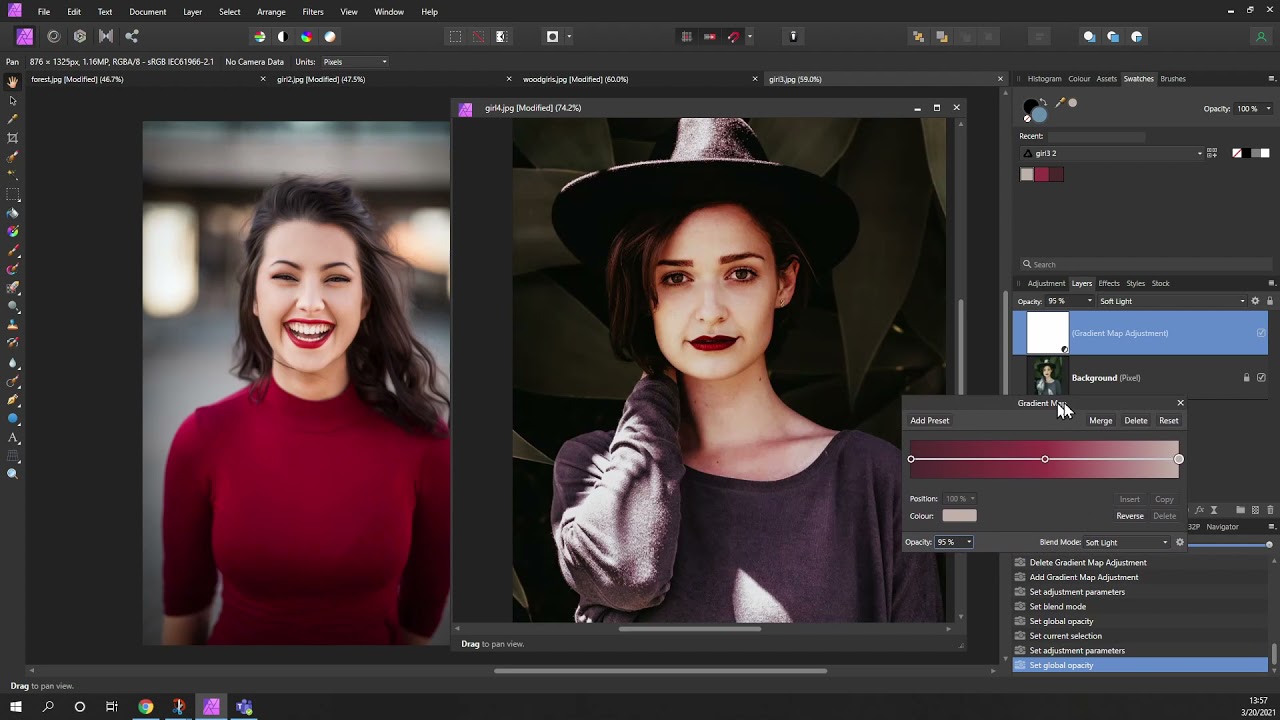Toggle Gradient Map Adjustment layer visibility
The height and width of the screenshot is (720, 1280).
(1261, 333)
